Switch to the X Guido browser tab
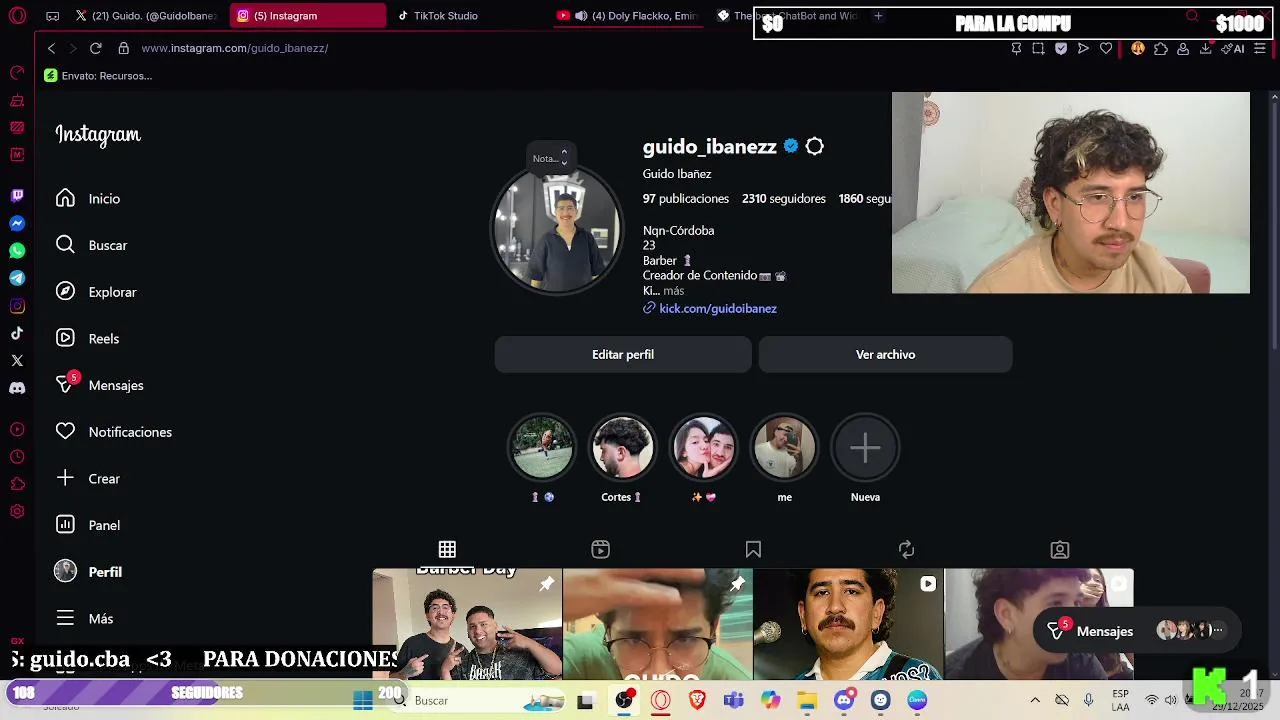Screen dimensions: 1280x720 [146, 16]
